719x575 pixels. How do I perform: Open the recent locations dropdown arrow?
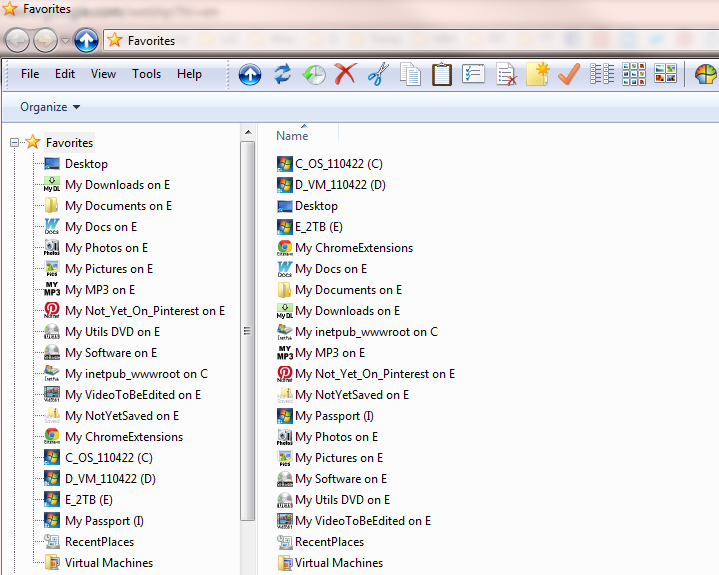[x=66, y=41]
